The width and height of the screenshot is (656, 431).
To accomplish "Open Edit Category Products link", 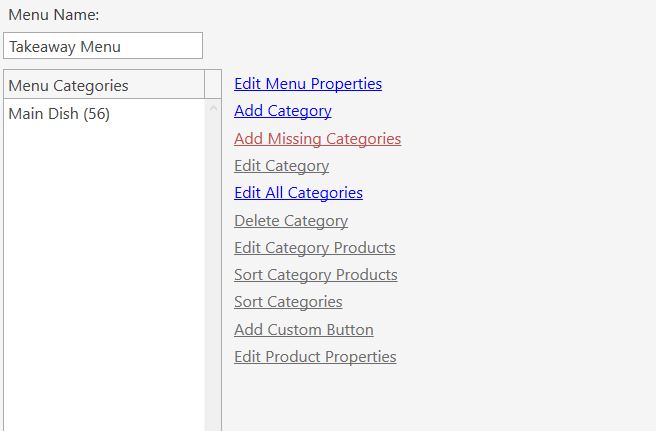I will point(315,248).
